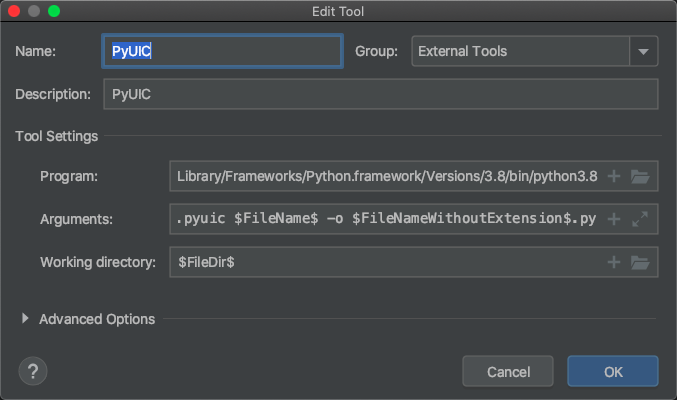Image resolution: width=677 pixels, height=400 pixels.
Task: Browse for Program using folder icon
Action: [640, 177]
